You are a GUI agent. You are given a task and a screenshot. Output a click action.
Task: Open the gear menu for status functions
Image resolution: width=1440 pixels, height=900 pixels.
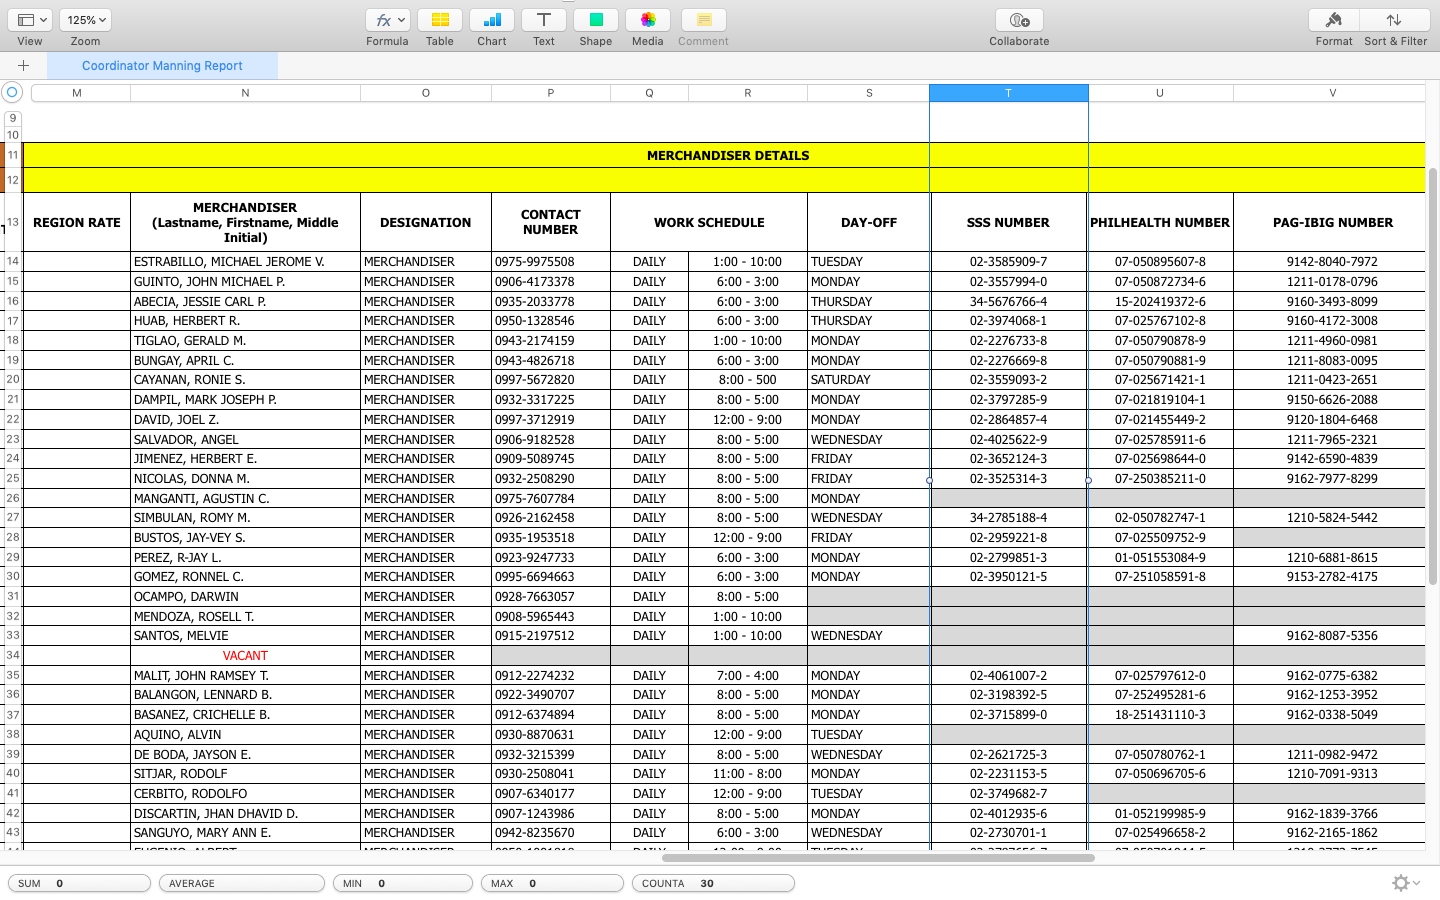(x=1405, y=883)
